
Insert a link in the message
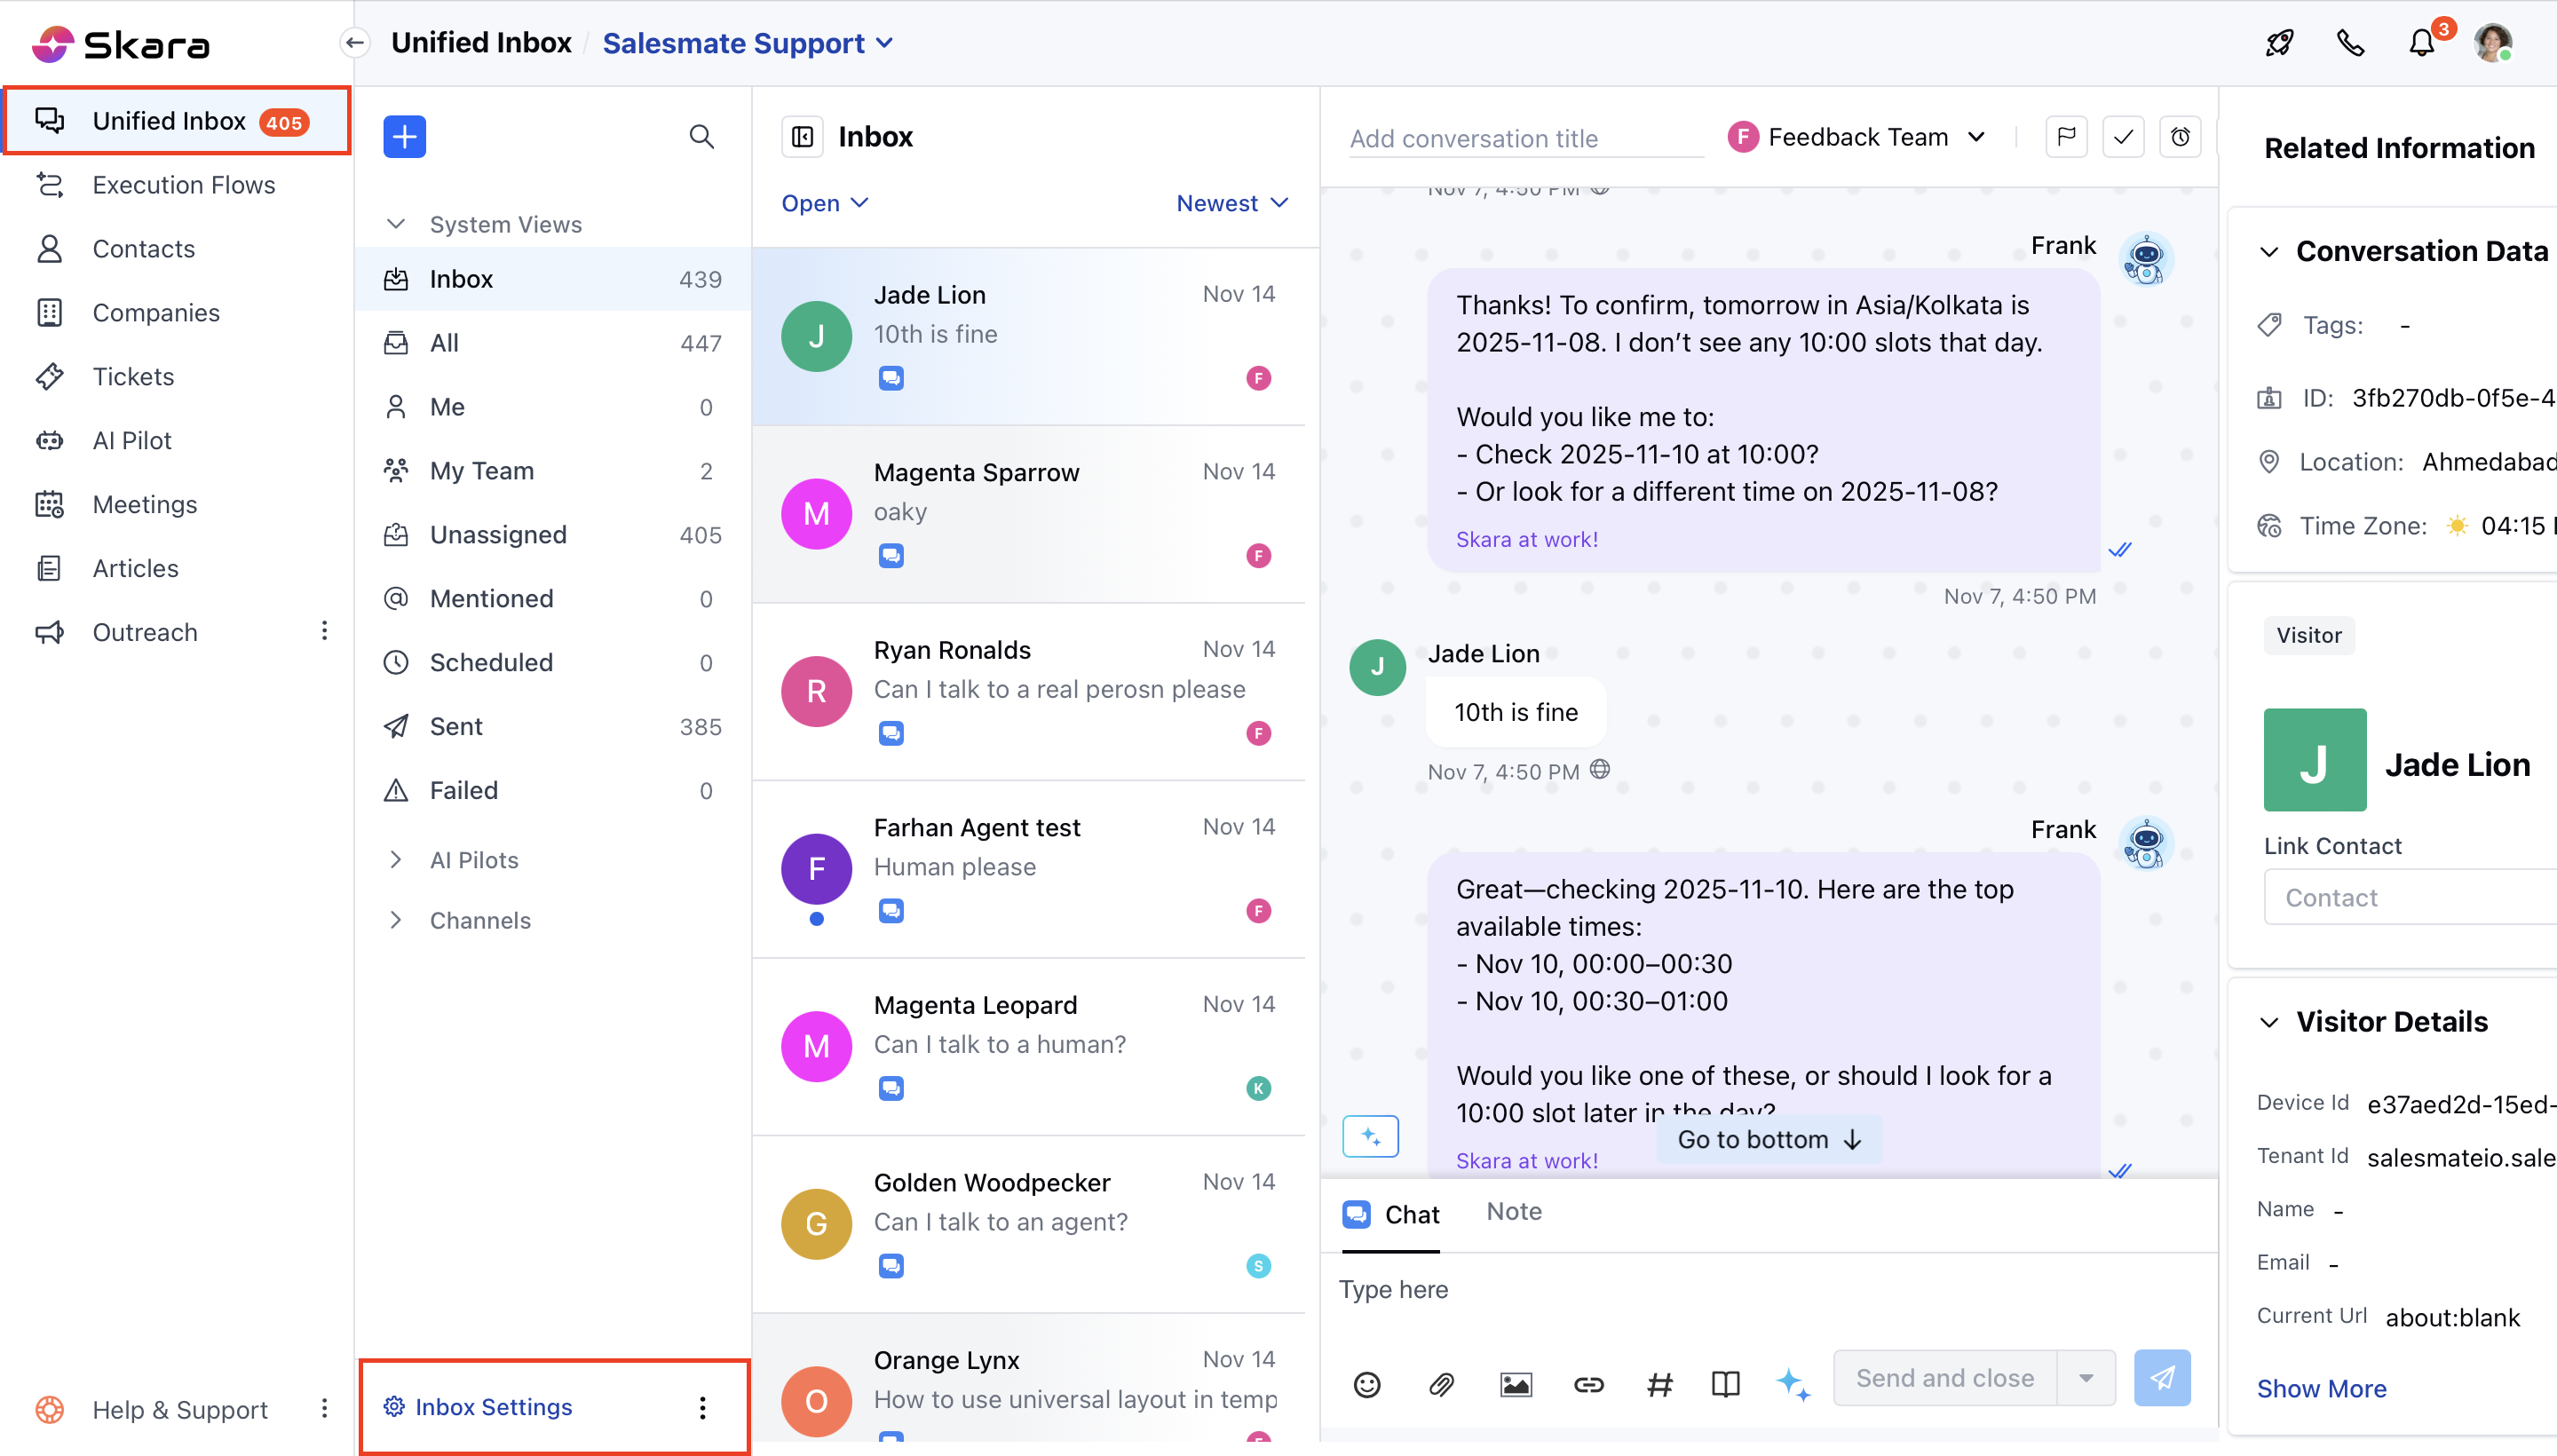coord(1588,1384)
